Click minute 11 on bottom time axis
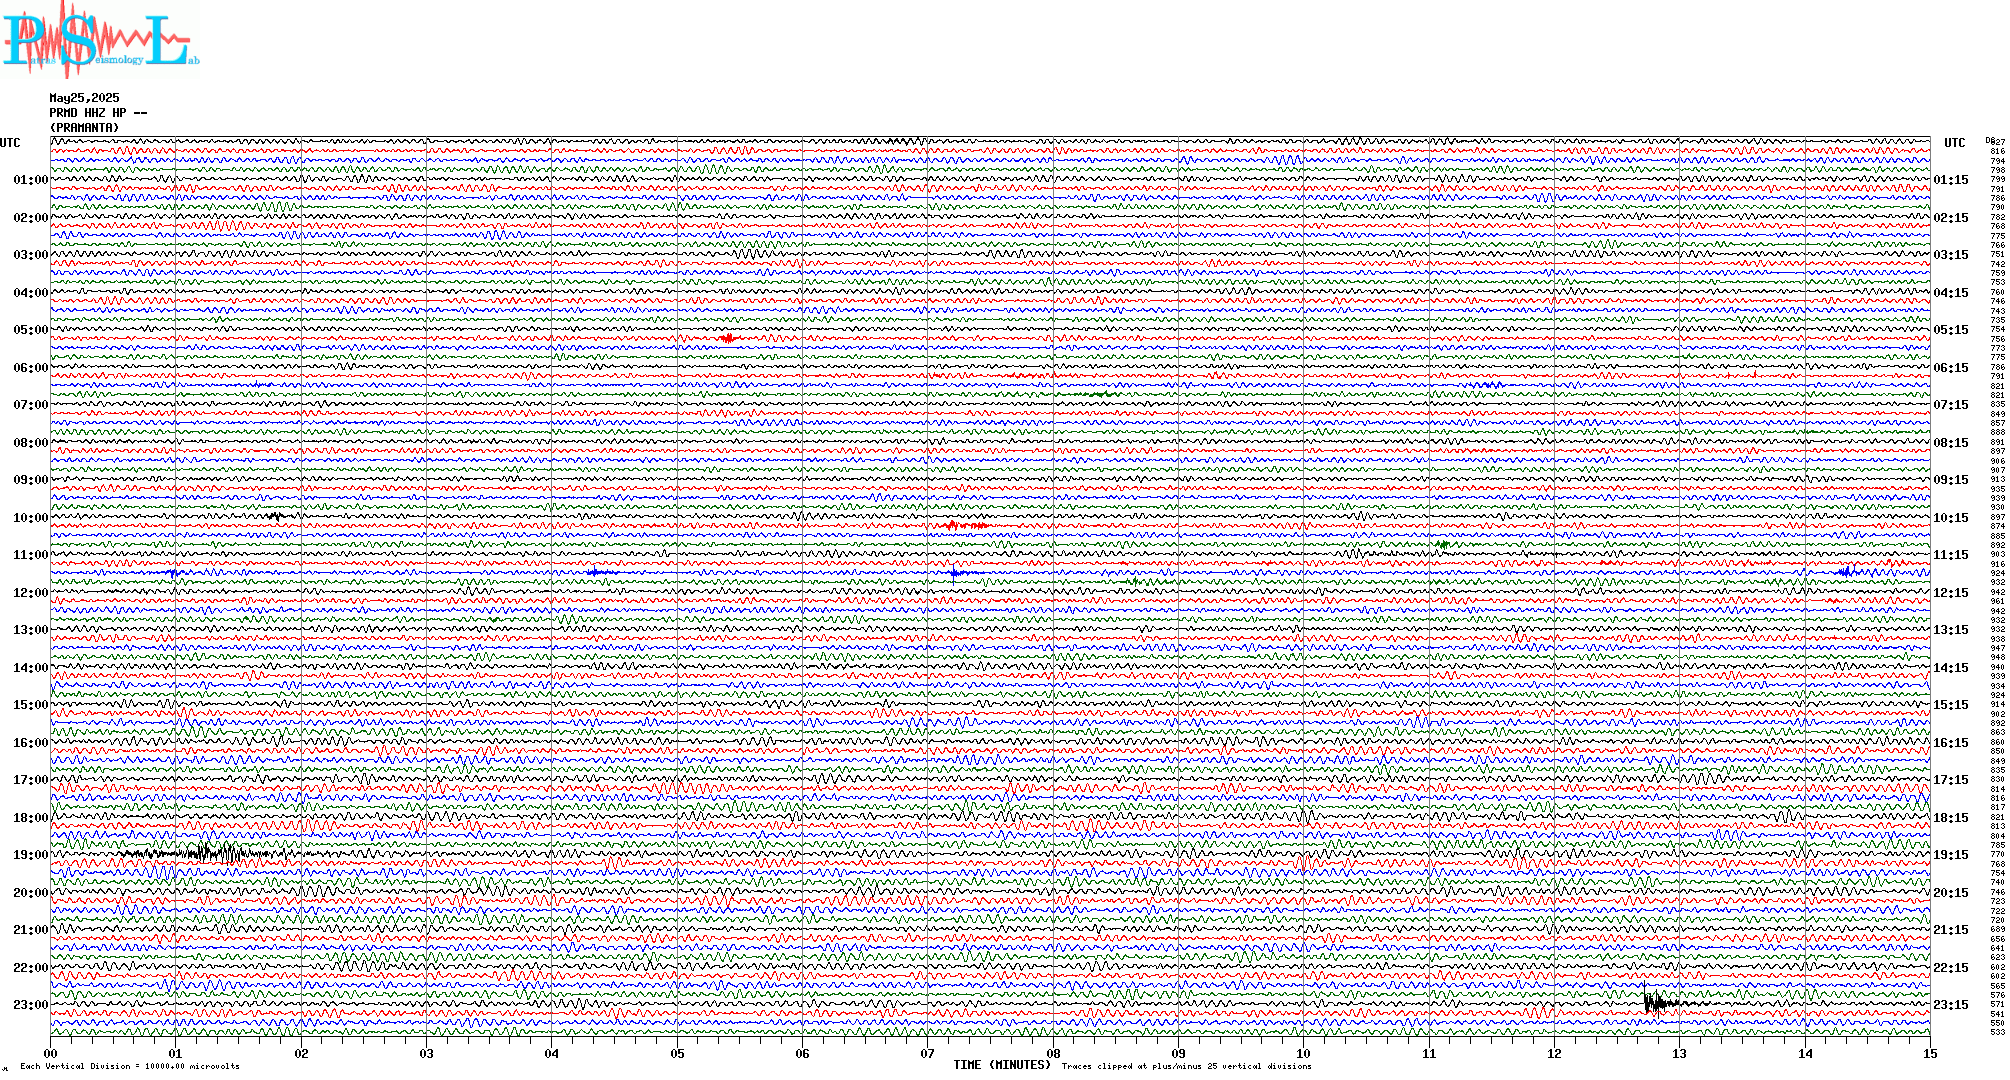 (1429, 1053)
